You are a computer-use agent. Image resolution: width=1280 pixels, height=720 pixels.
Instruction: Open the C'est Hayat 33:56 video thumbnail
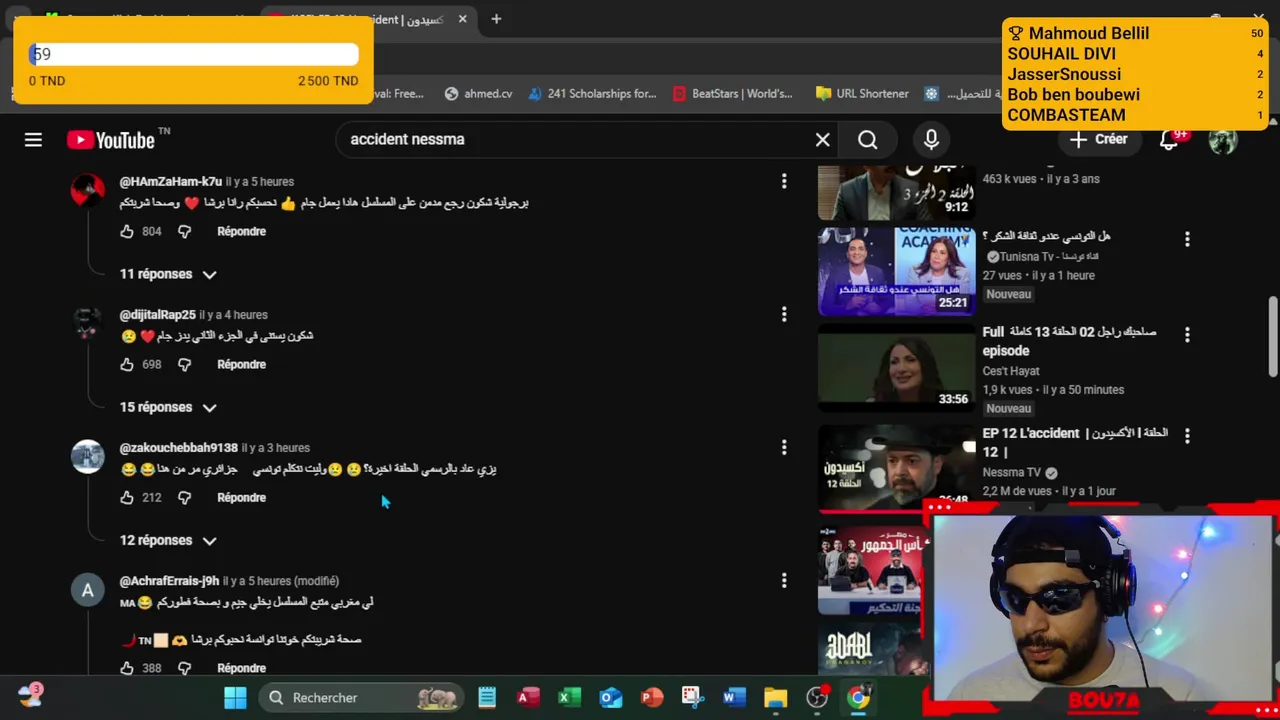896,367
